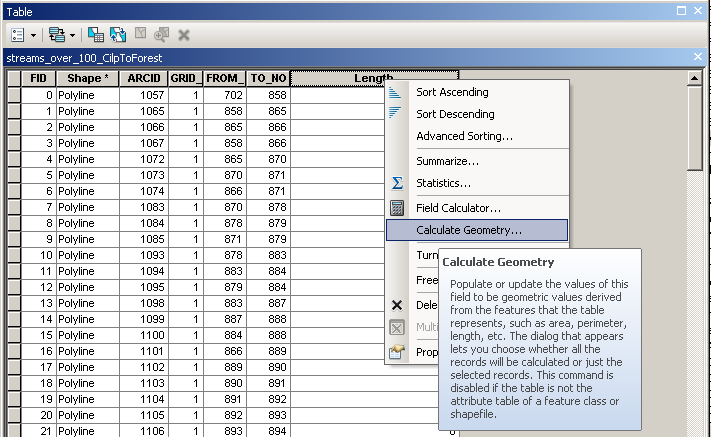Choose Calculate Geometry from context menu
Viewport: 711px width, 437px height.
468,230
